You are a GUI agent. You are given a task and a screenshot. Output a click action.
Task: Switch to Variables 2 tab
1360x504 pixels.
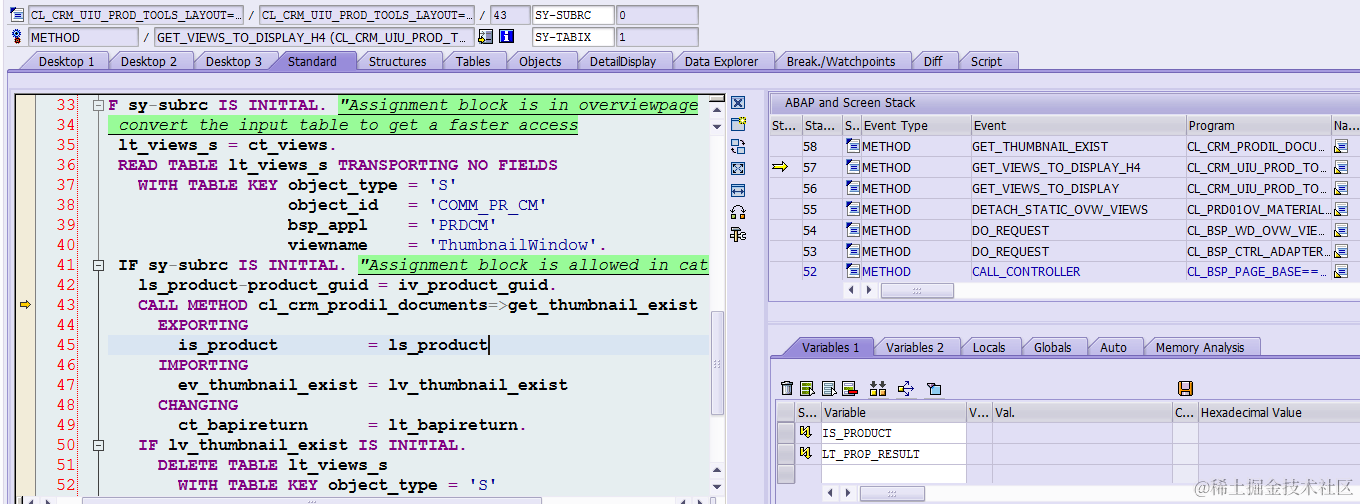click(915, 348)
